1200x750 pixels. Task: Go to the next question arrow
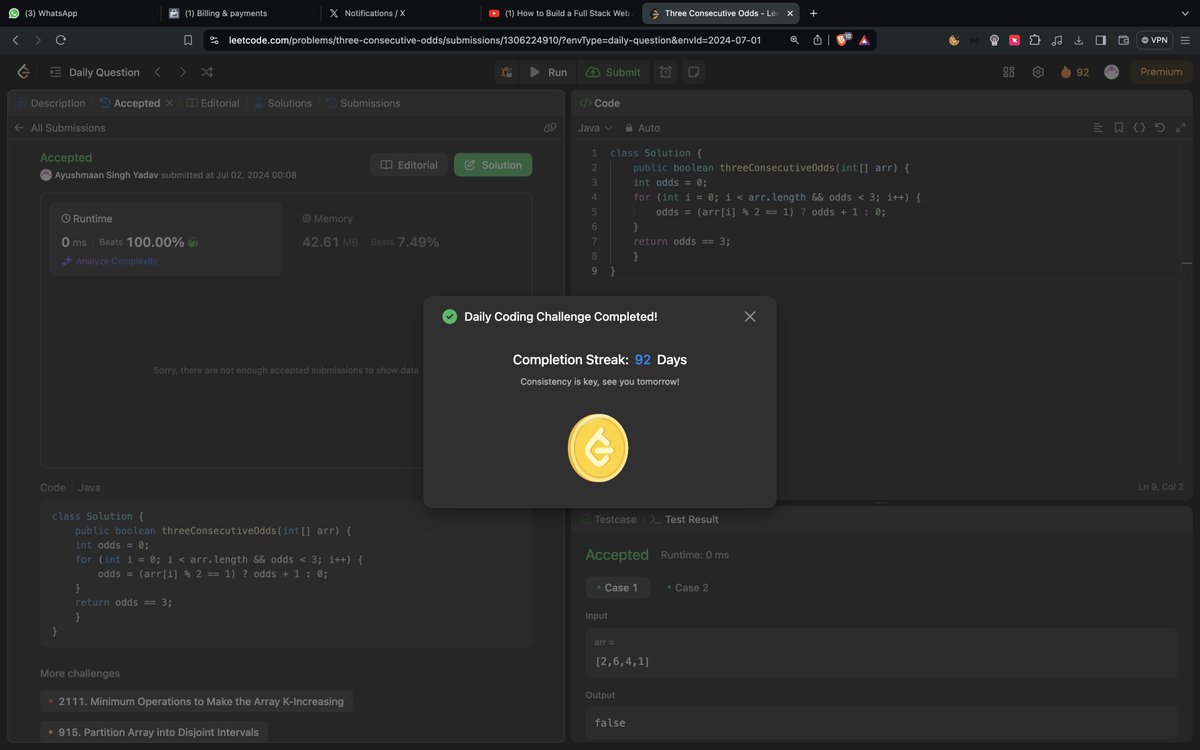(182, 72)
